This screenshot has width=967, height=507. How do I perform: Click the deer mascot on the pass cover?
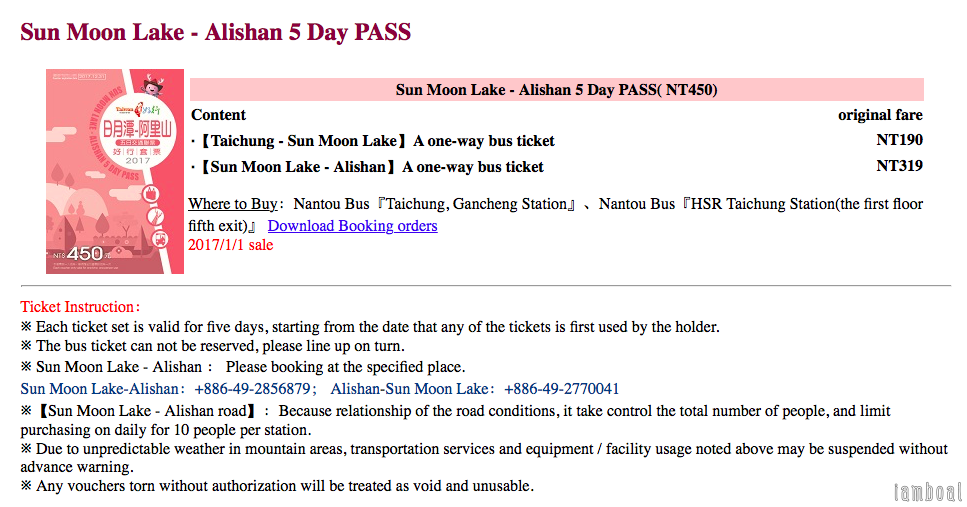152,84
